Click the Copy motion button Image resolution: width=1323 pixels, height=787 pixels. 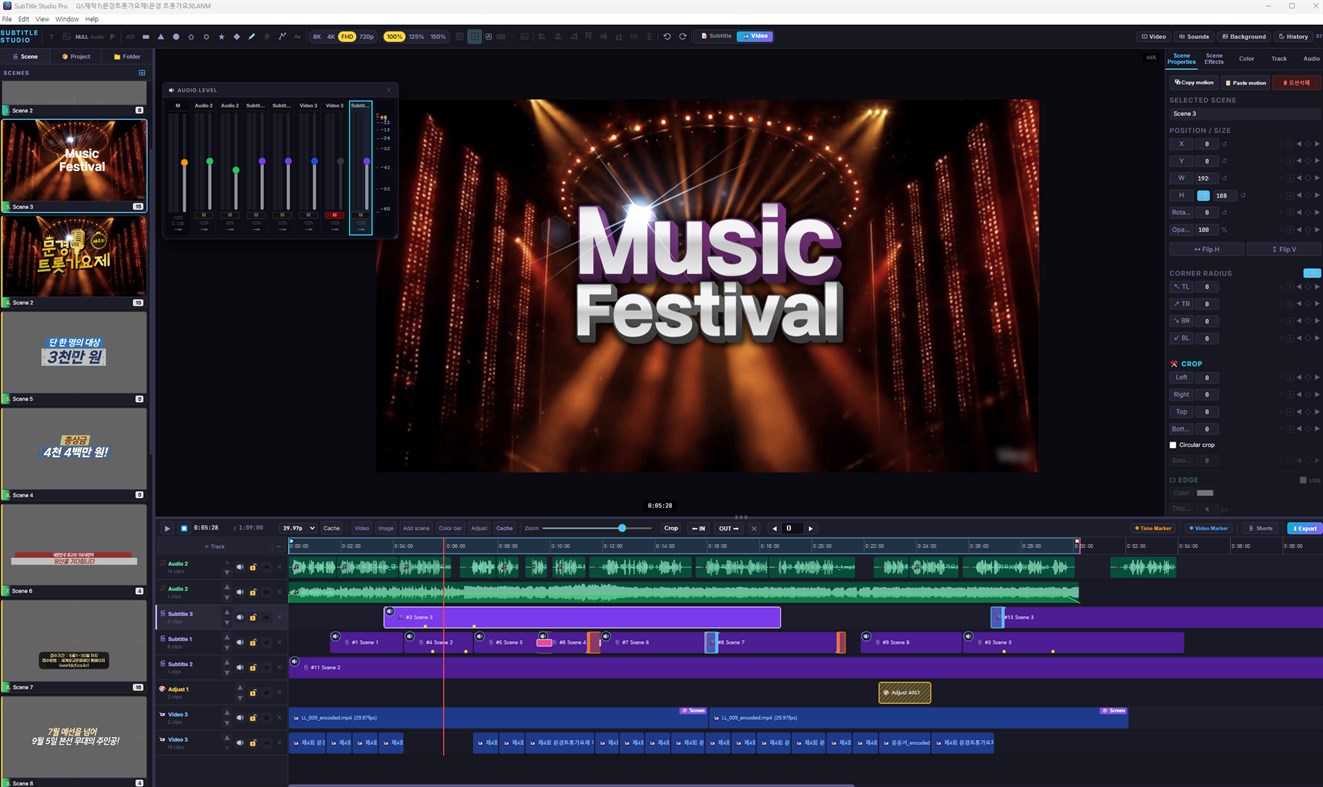(x=1194, y=83)
